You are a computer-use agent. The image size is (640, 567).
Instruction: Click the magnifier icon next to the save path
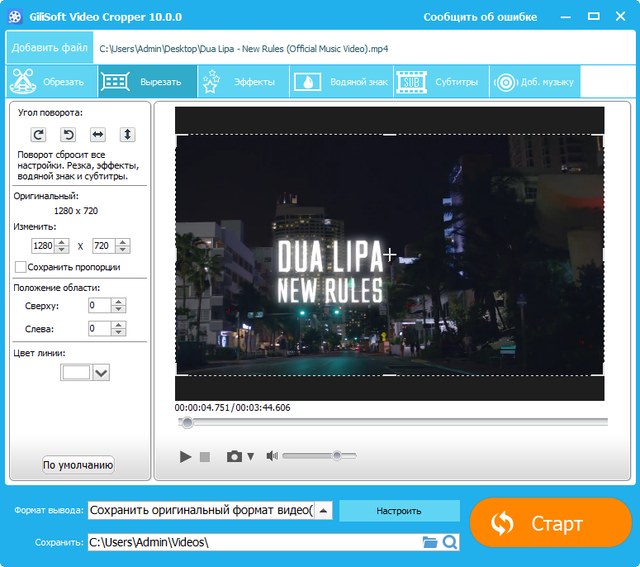[x=450, y=542]
